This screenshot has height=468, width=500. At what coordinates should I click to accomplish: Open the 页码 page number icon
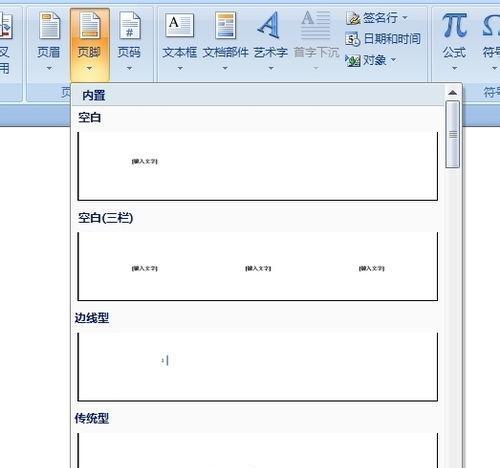coord(130,25)
